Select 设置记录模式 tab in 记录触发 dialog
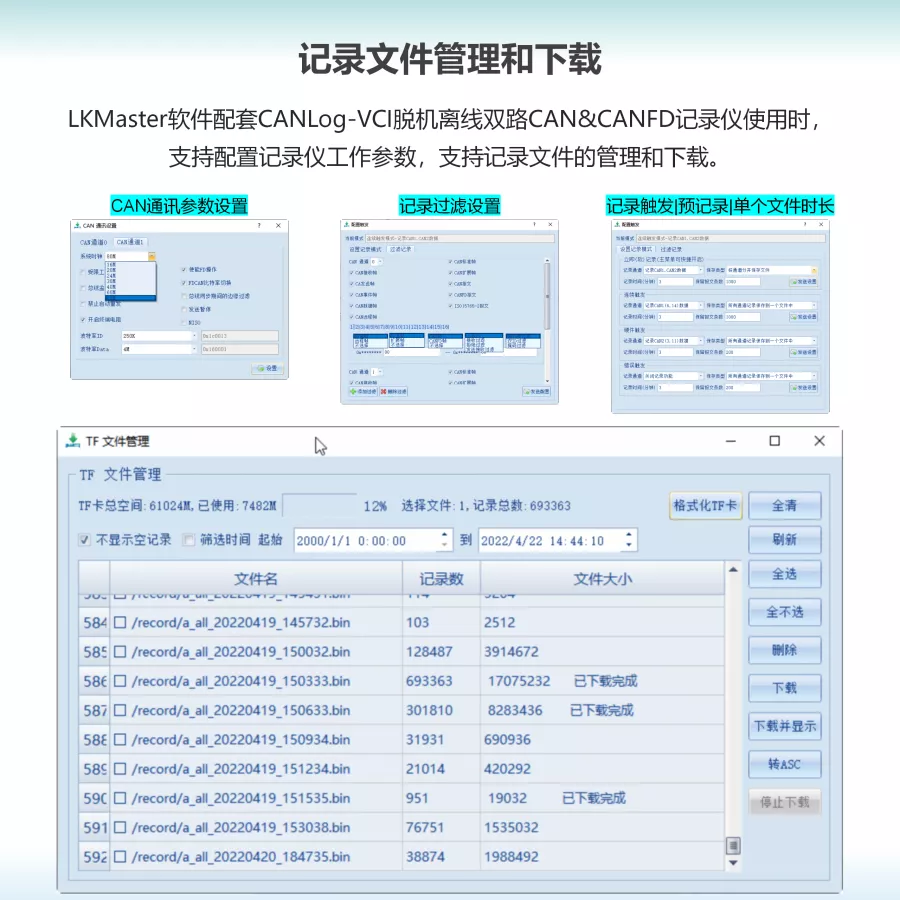900x900 pixels. point(636,250)
